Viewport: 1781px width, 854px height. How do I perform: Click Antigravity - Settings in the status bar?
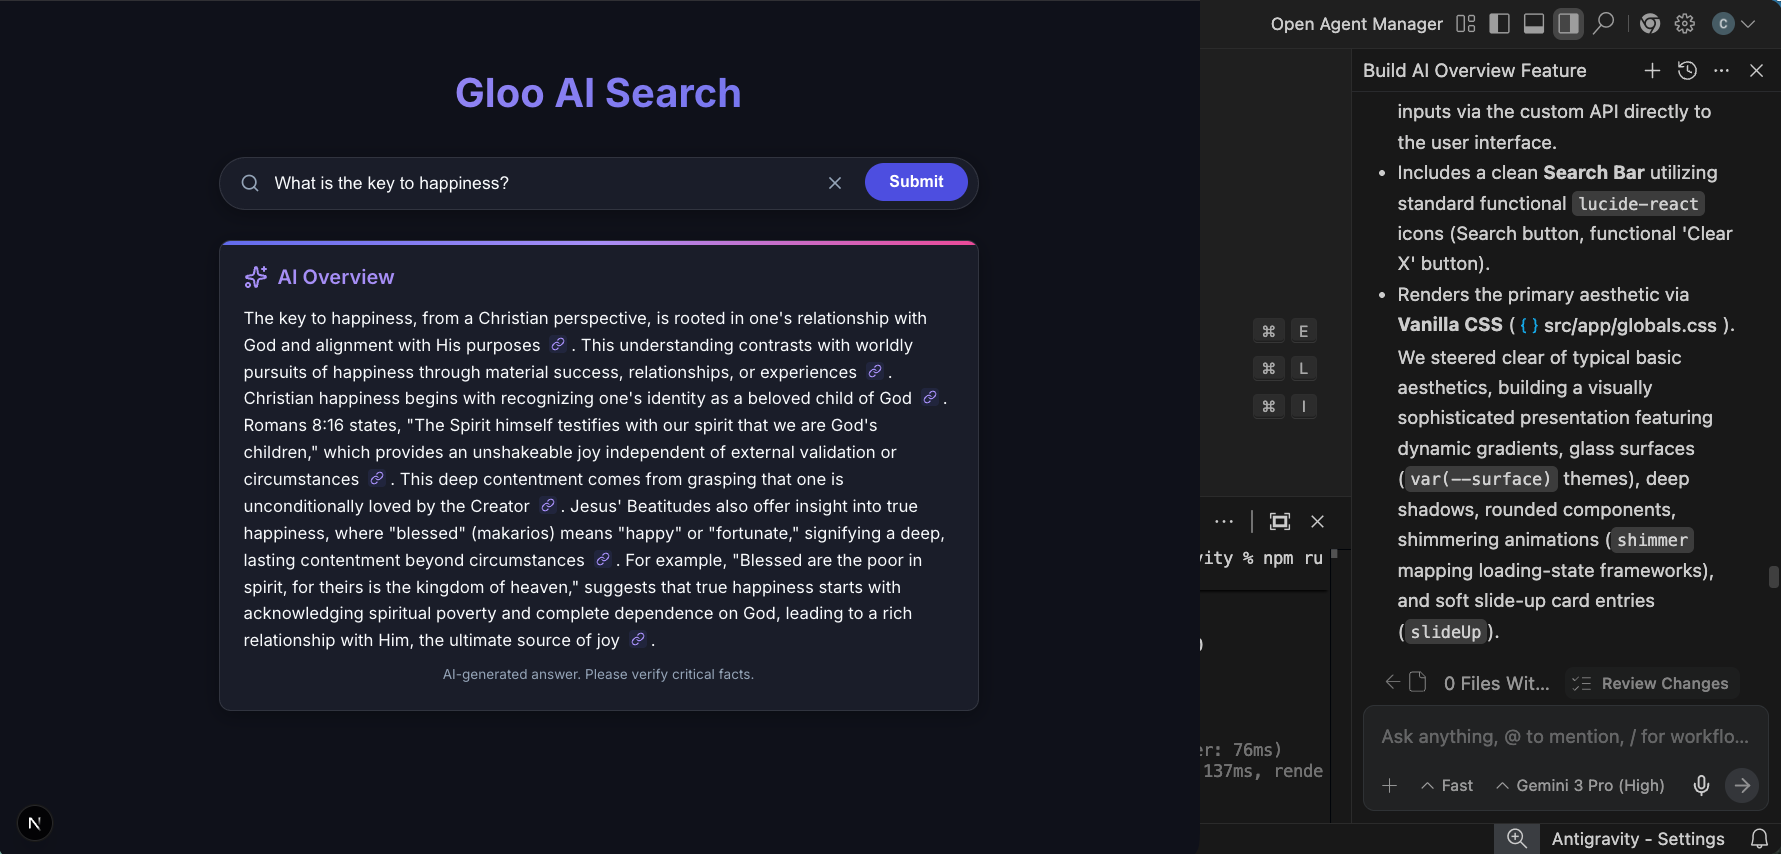(x=1638, y=839)
